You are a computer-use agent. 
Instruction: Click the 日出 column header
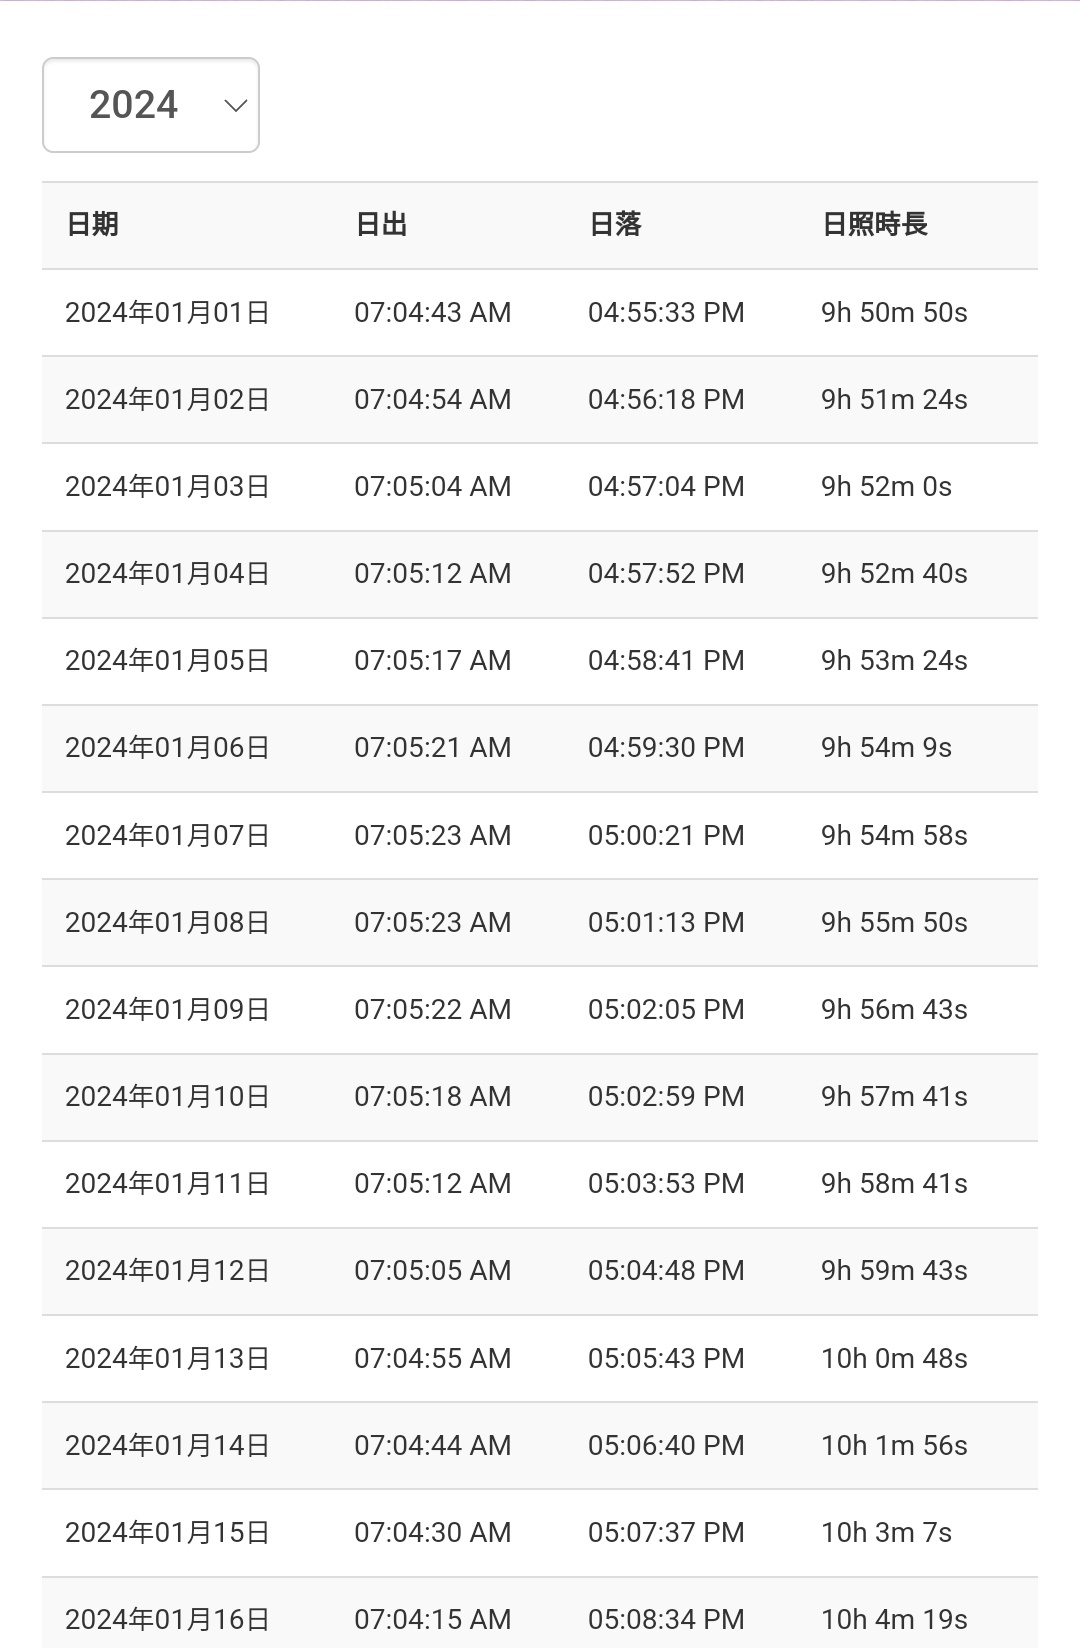tap(381, 225)
